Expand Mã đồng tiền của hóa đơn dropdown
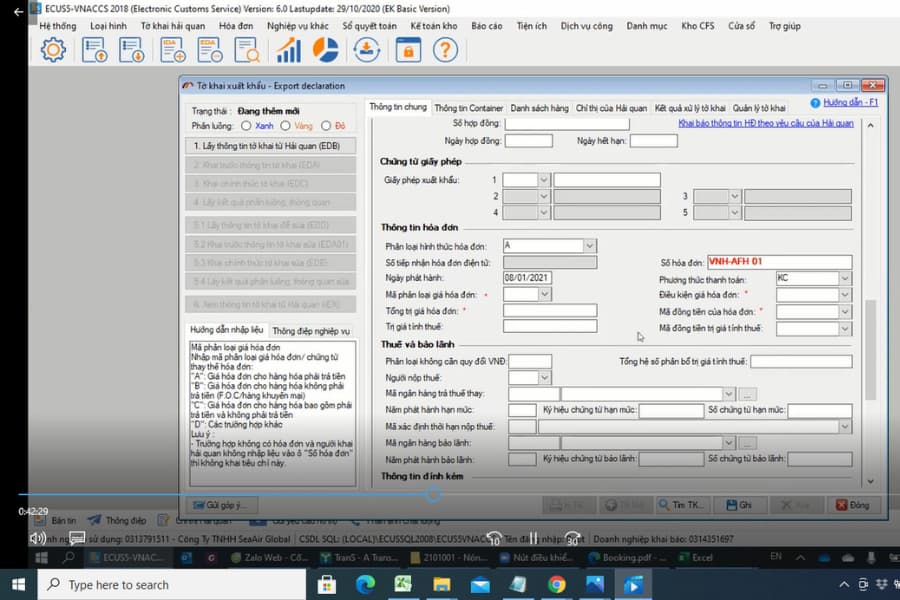Screen dimensions: 900x600 click(845, 312)
